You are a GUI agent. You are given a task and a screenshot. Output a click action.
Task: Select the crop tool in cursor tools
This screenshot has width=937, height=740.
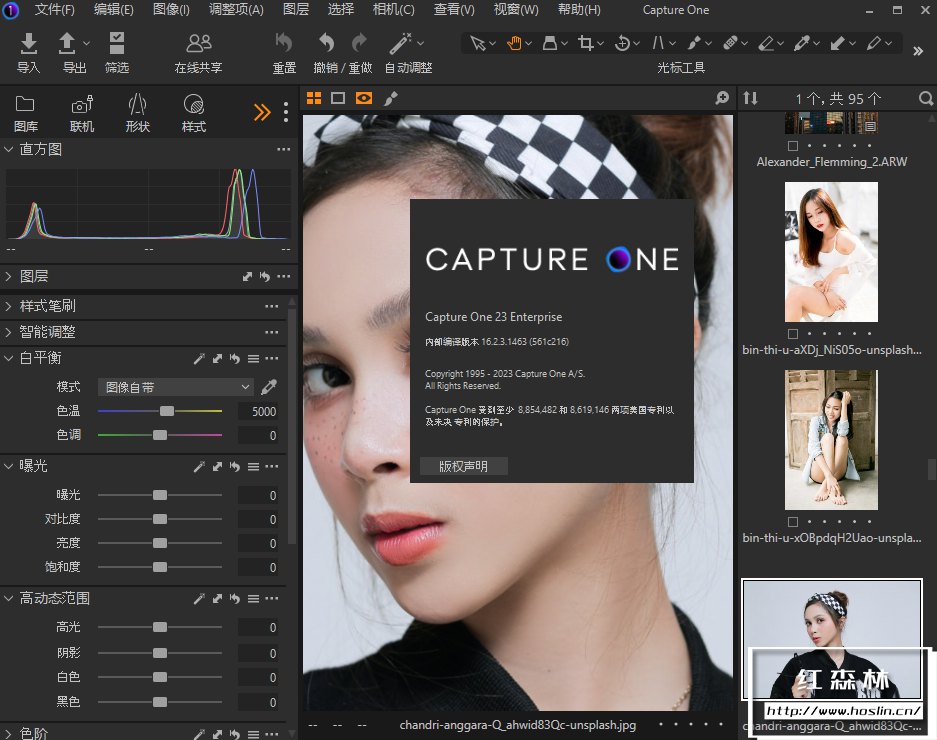pos(586,43)
